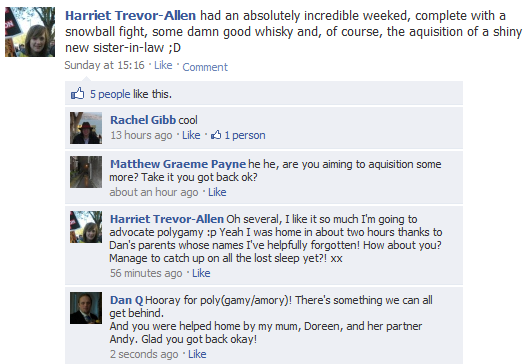Open Dan Q's name link
The image size is (530, 364).
pyautogui.click(x=127, y=300)
